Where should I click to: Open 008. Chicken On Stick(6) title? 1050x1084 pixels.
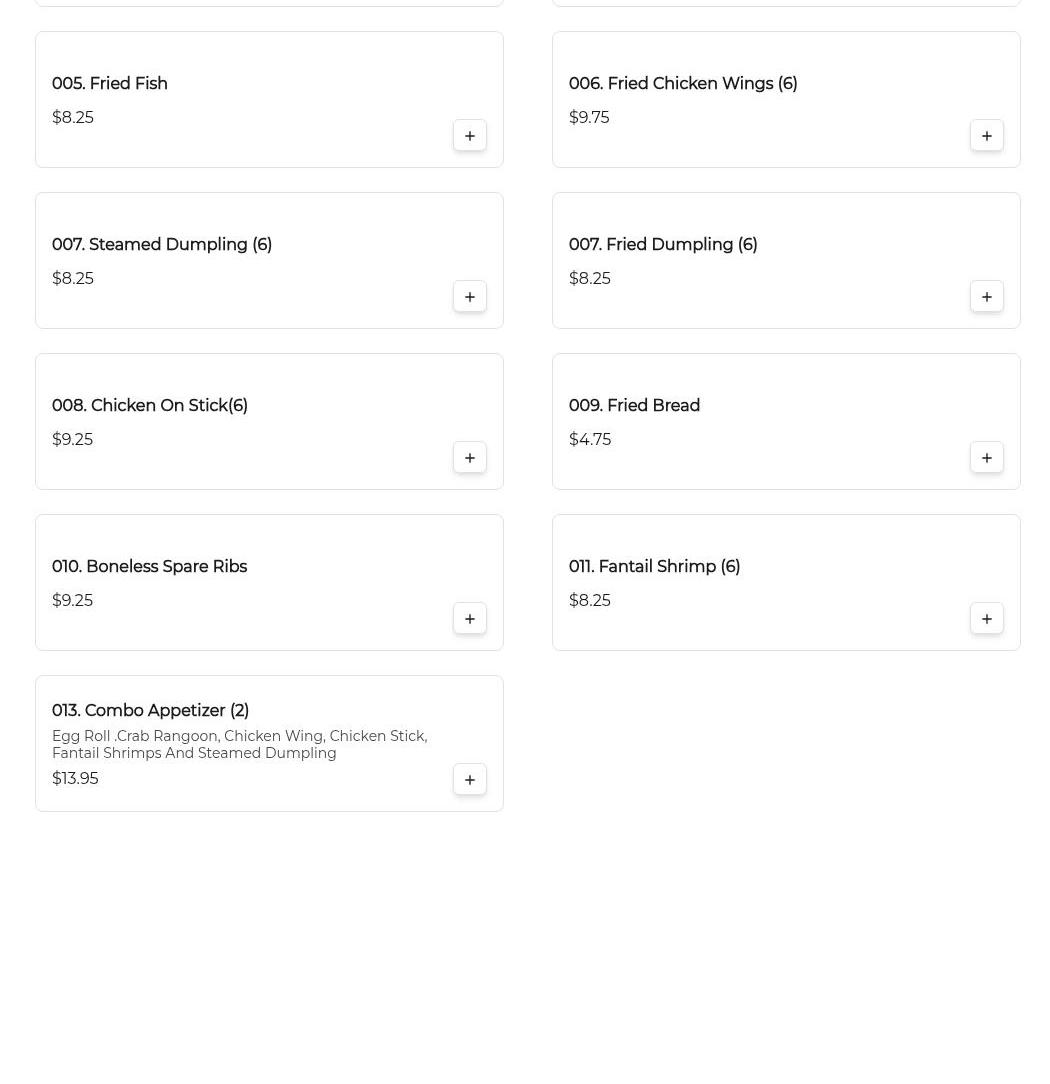(x=150, y=405)
